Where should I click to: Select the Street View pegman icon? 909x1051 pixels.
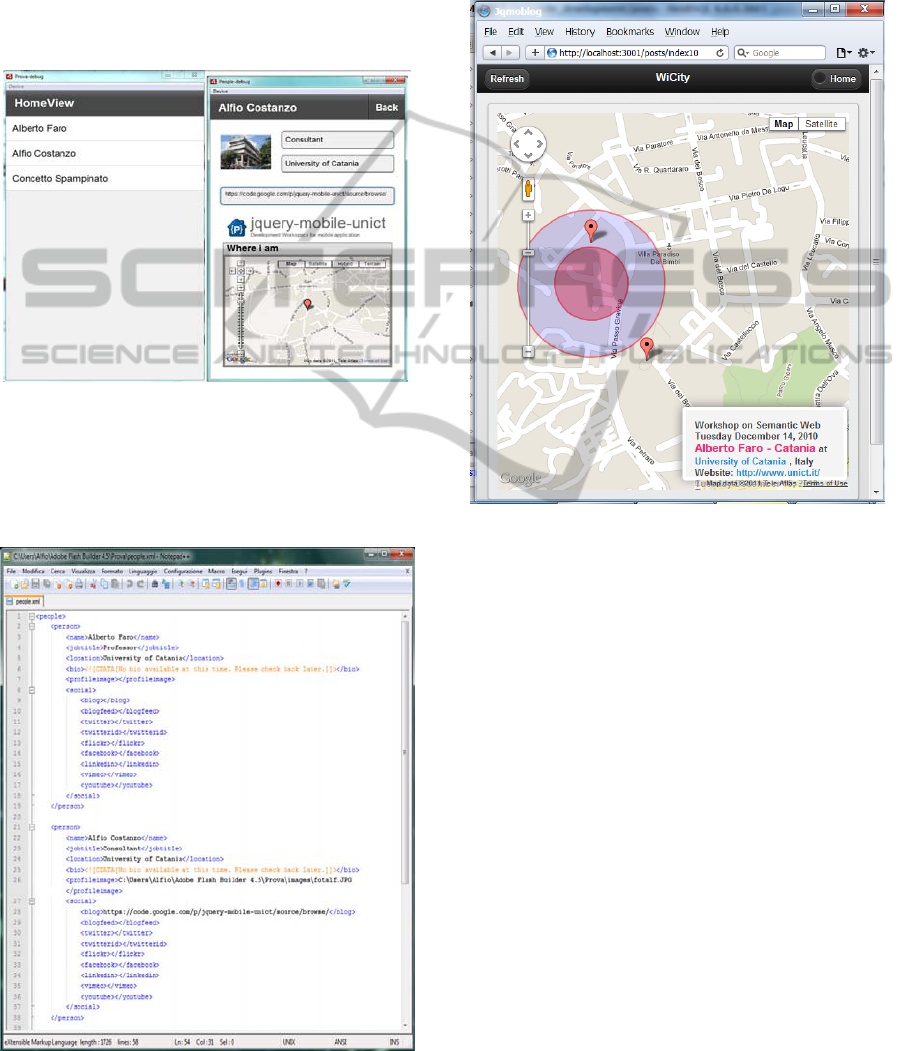click(528, 189)
